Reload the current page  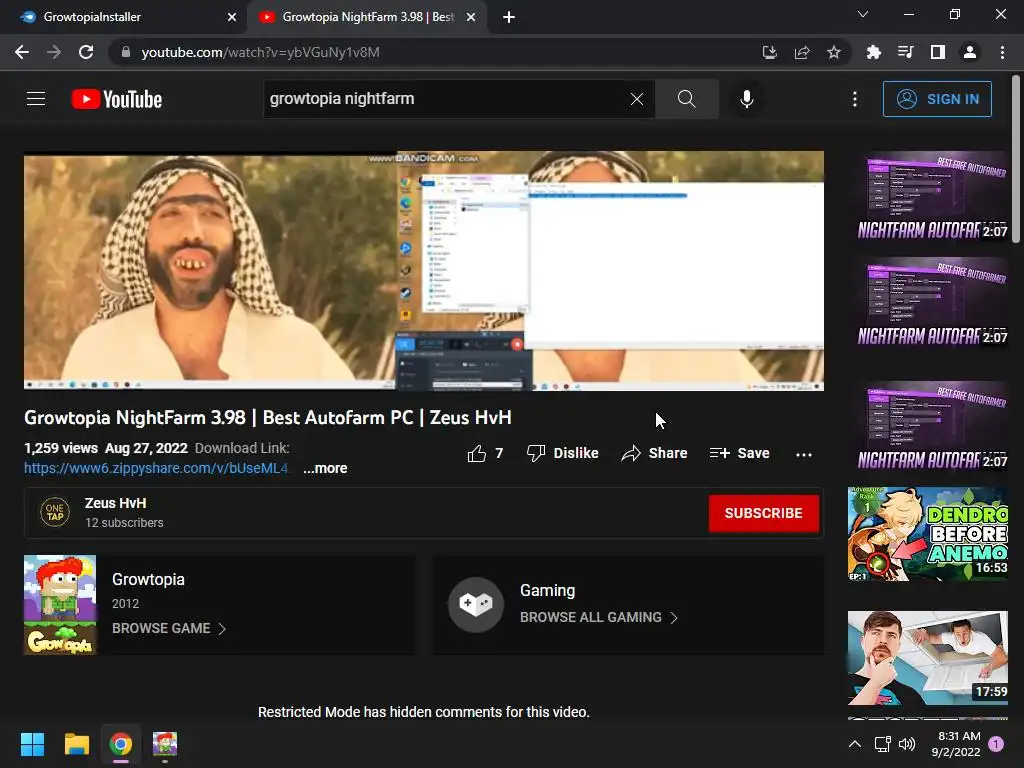[86, 52]
